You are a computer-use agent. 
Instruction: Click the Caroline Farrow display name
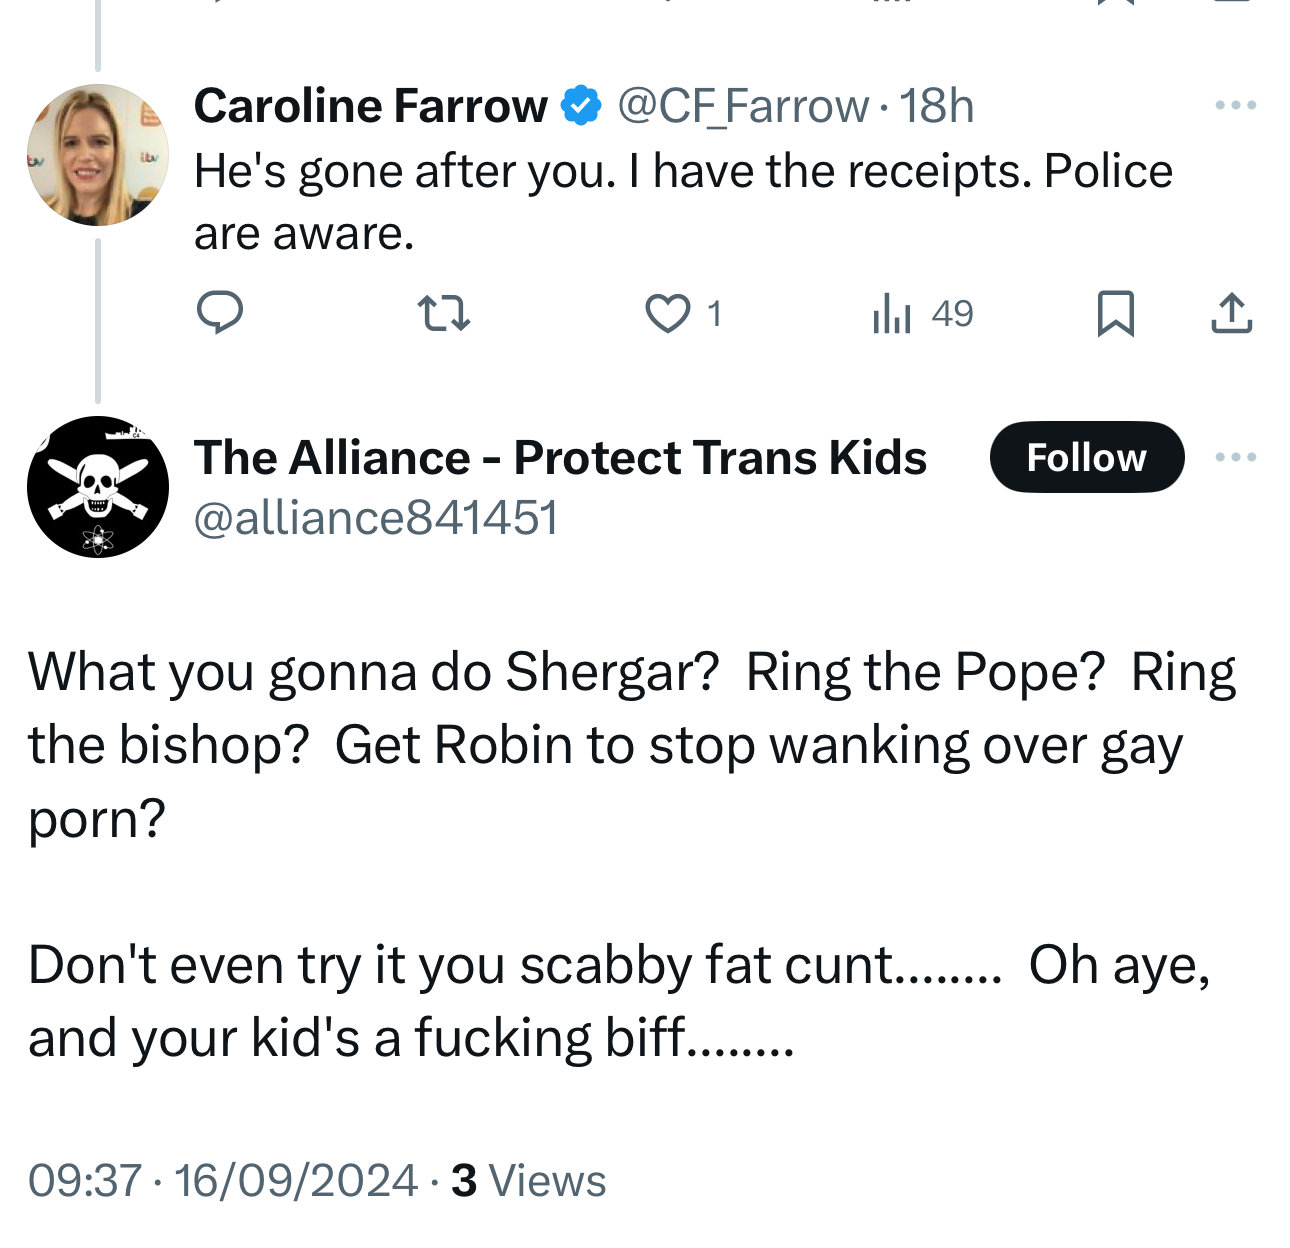370,106
